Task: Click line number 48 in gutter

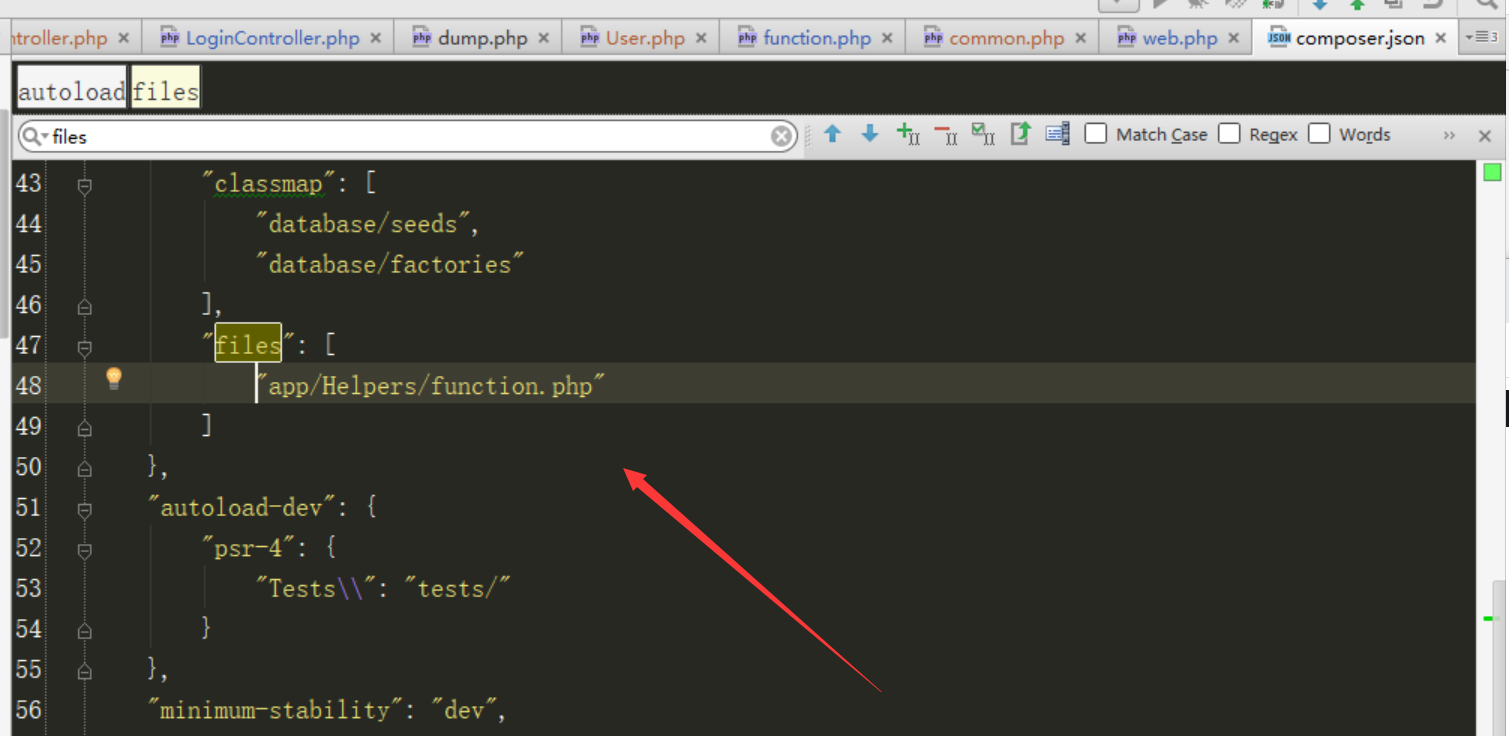Action: (x=29, y=385)
